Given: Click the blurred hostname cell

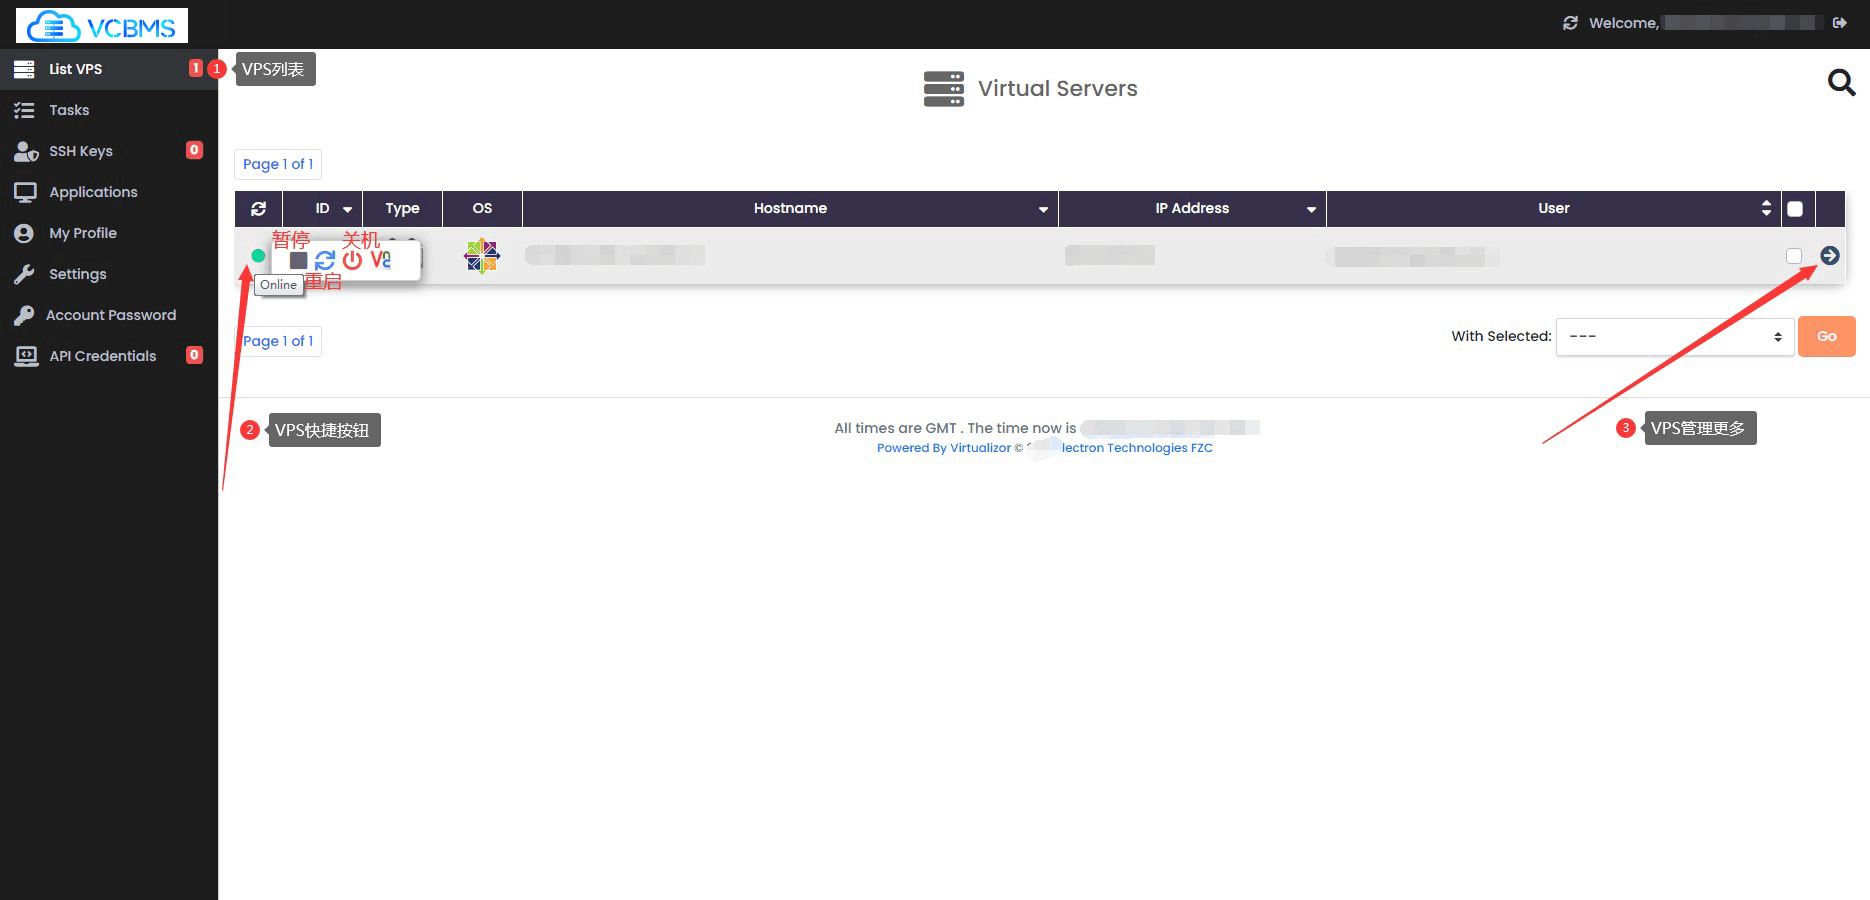Looking at the screenshot, I should (615, 255).
